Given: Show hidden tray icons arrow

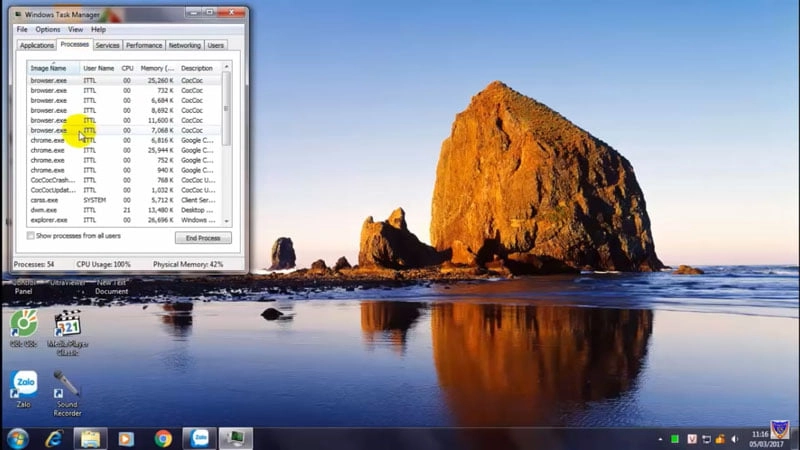Looking at the screenshot, I should (x=660, y=439).
